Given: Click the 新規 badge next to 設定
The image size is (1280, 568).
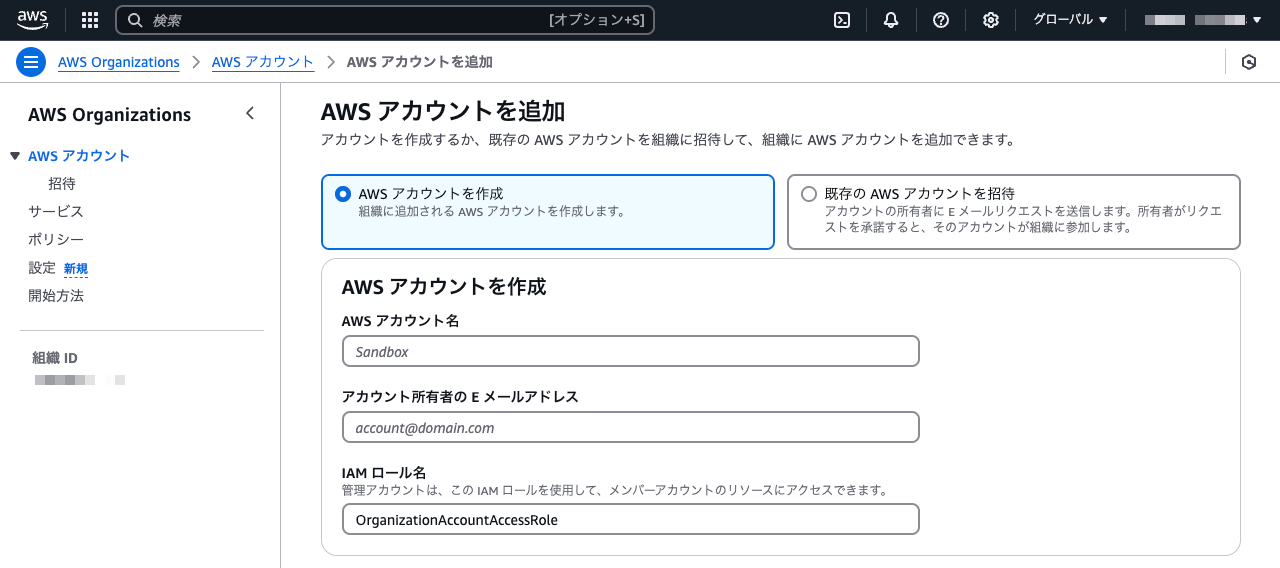Looking at the screenshot, I should pos(76,268).
